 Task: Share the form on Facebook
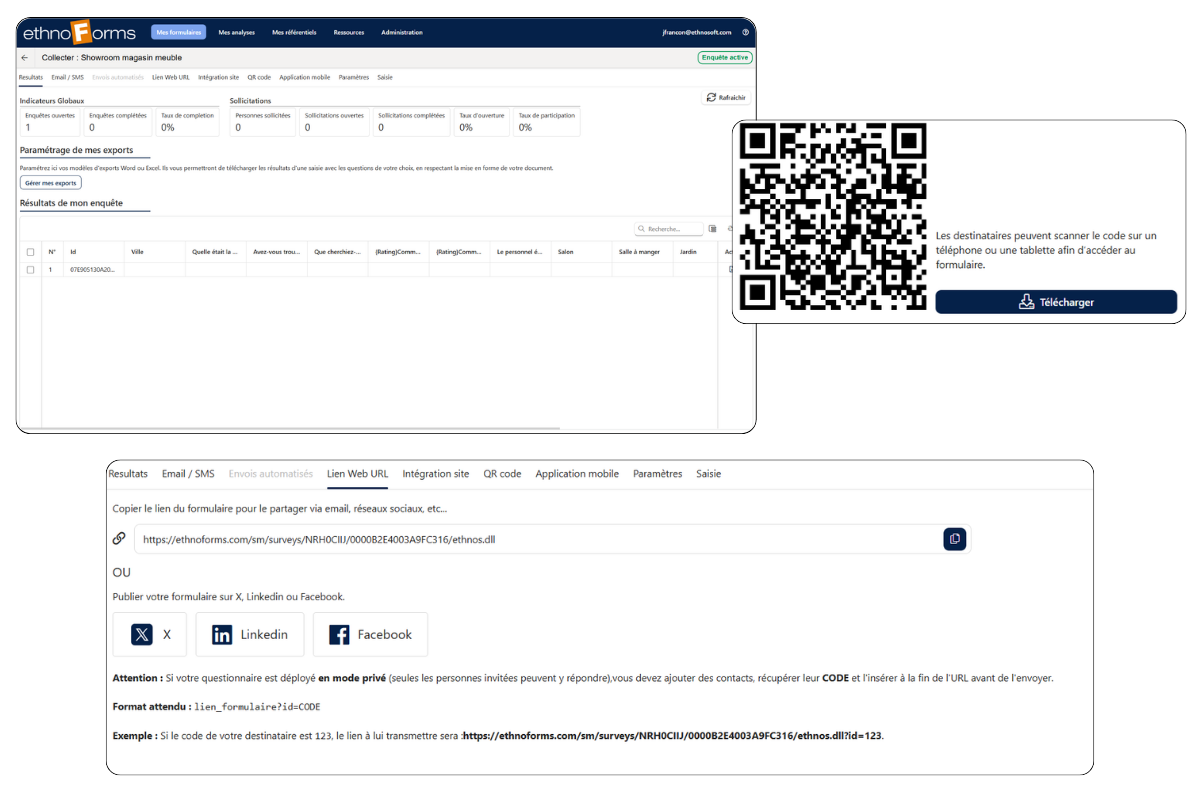370,634
